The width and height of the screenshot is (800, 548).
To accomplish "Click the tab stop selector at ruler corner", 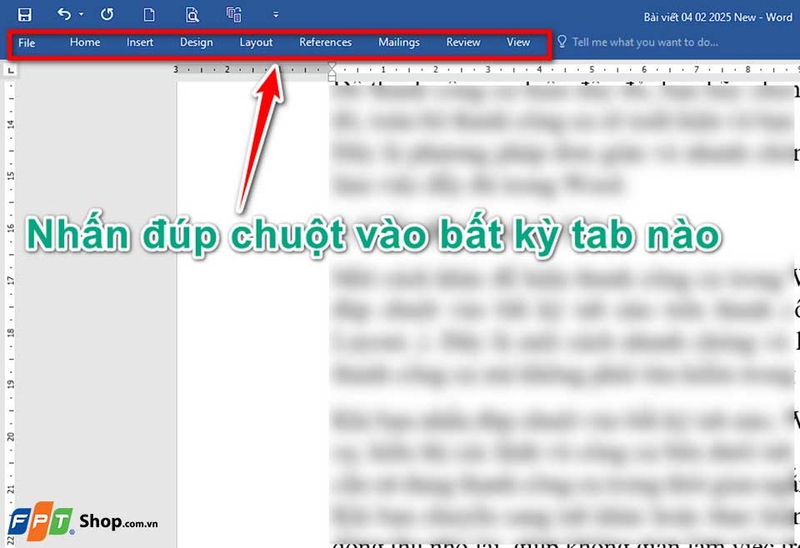I will 10,70.
